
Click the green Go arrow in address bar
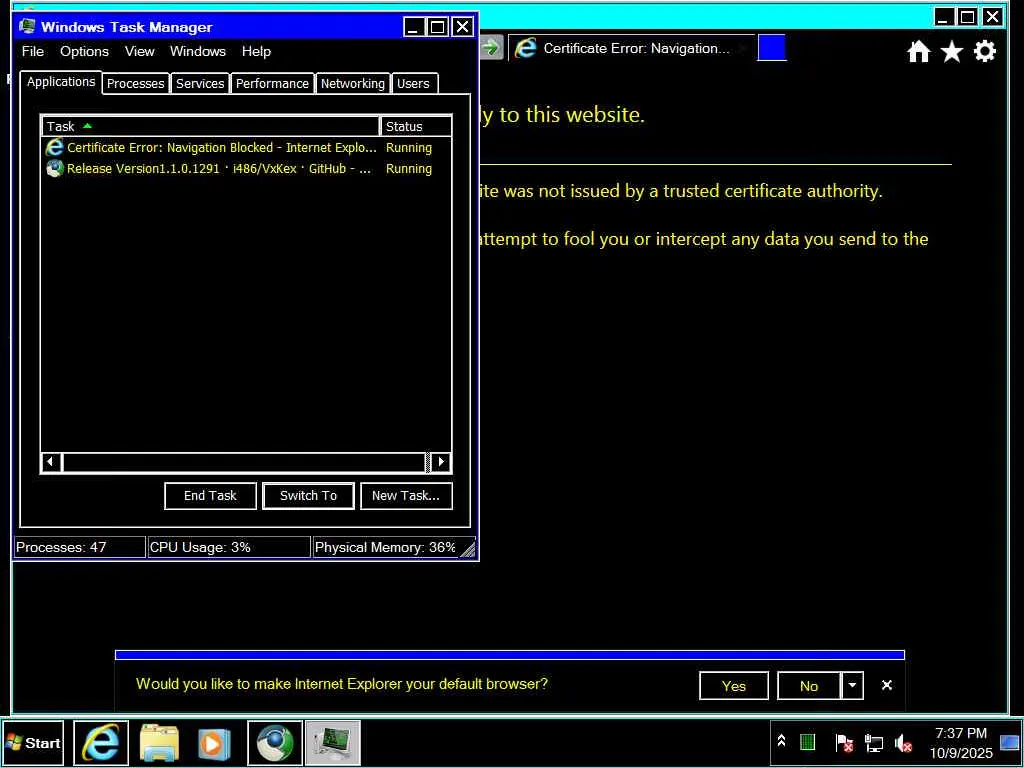point(490,48)
